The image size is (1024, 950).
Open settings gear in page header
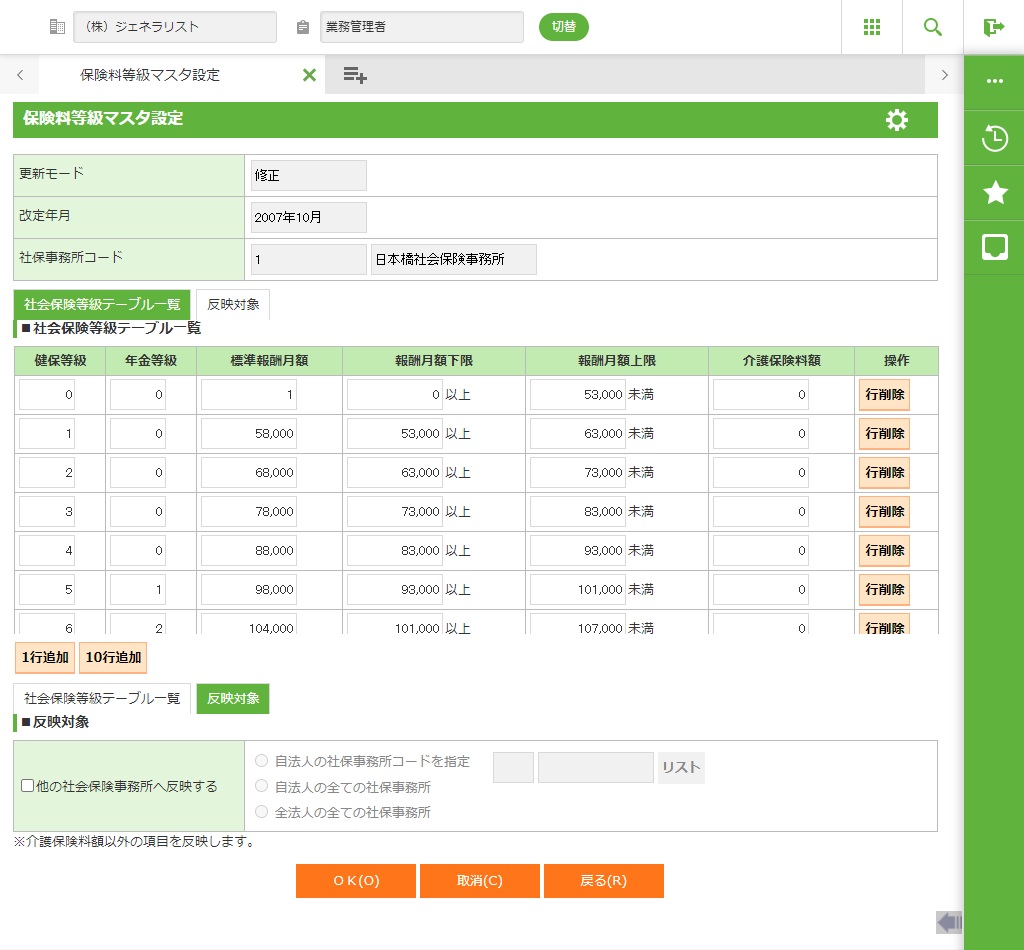897,120
